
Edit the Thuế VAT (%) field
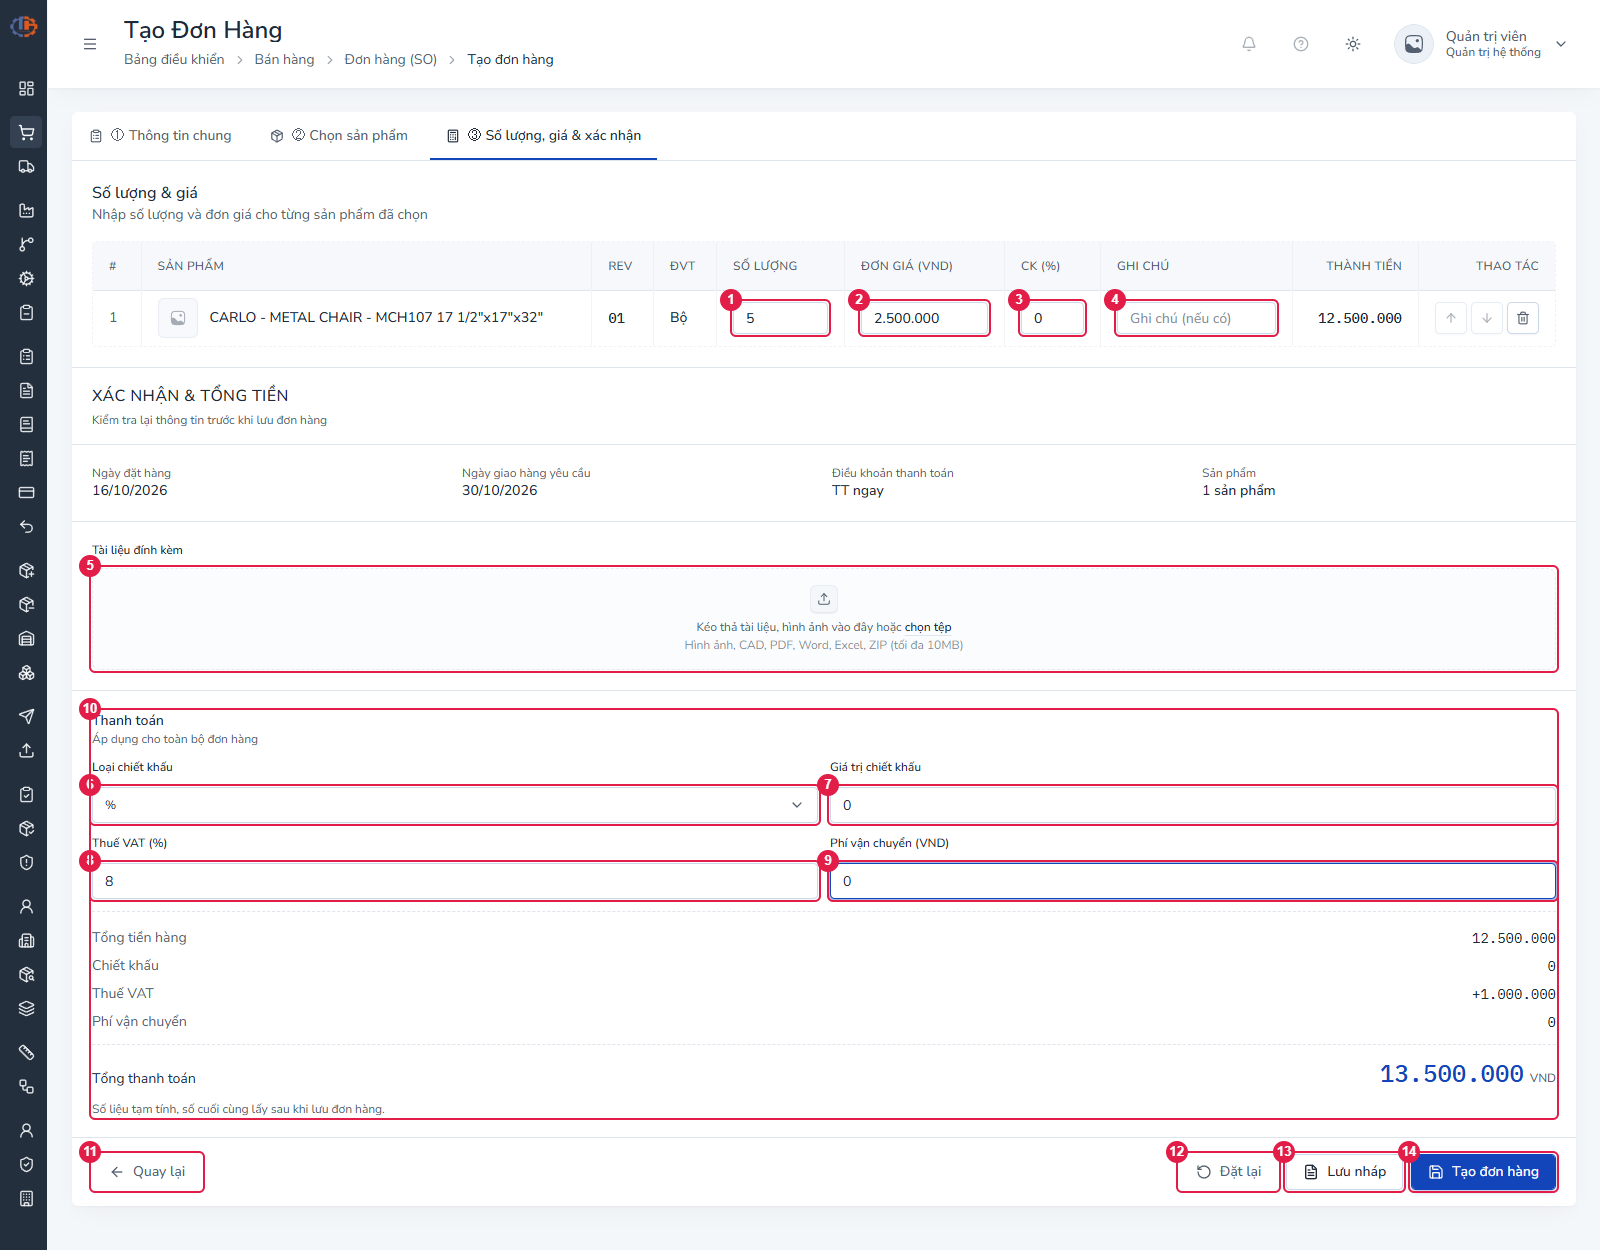455,881
